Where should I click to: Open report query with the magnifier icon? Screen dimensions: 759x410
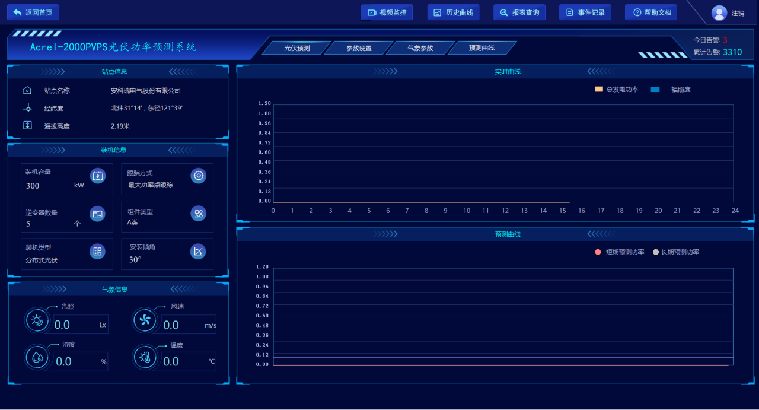tap(519, 12)
